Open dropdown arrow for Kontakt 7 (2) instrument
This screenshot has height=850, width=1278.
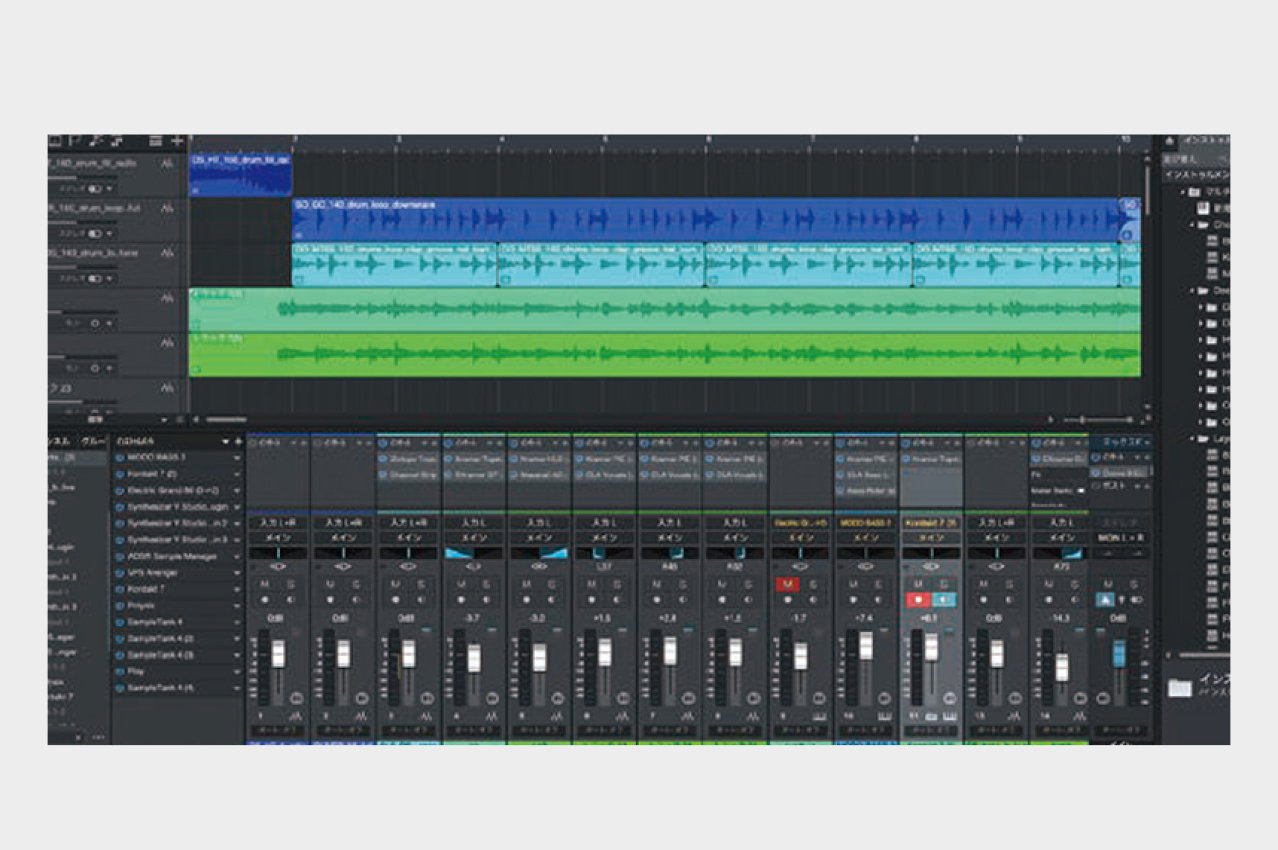[x=237, y=474]
